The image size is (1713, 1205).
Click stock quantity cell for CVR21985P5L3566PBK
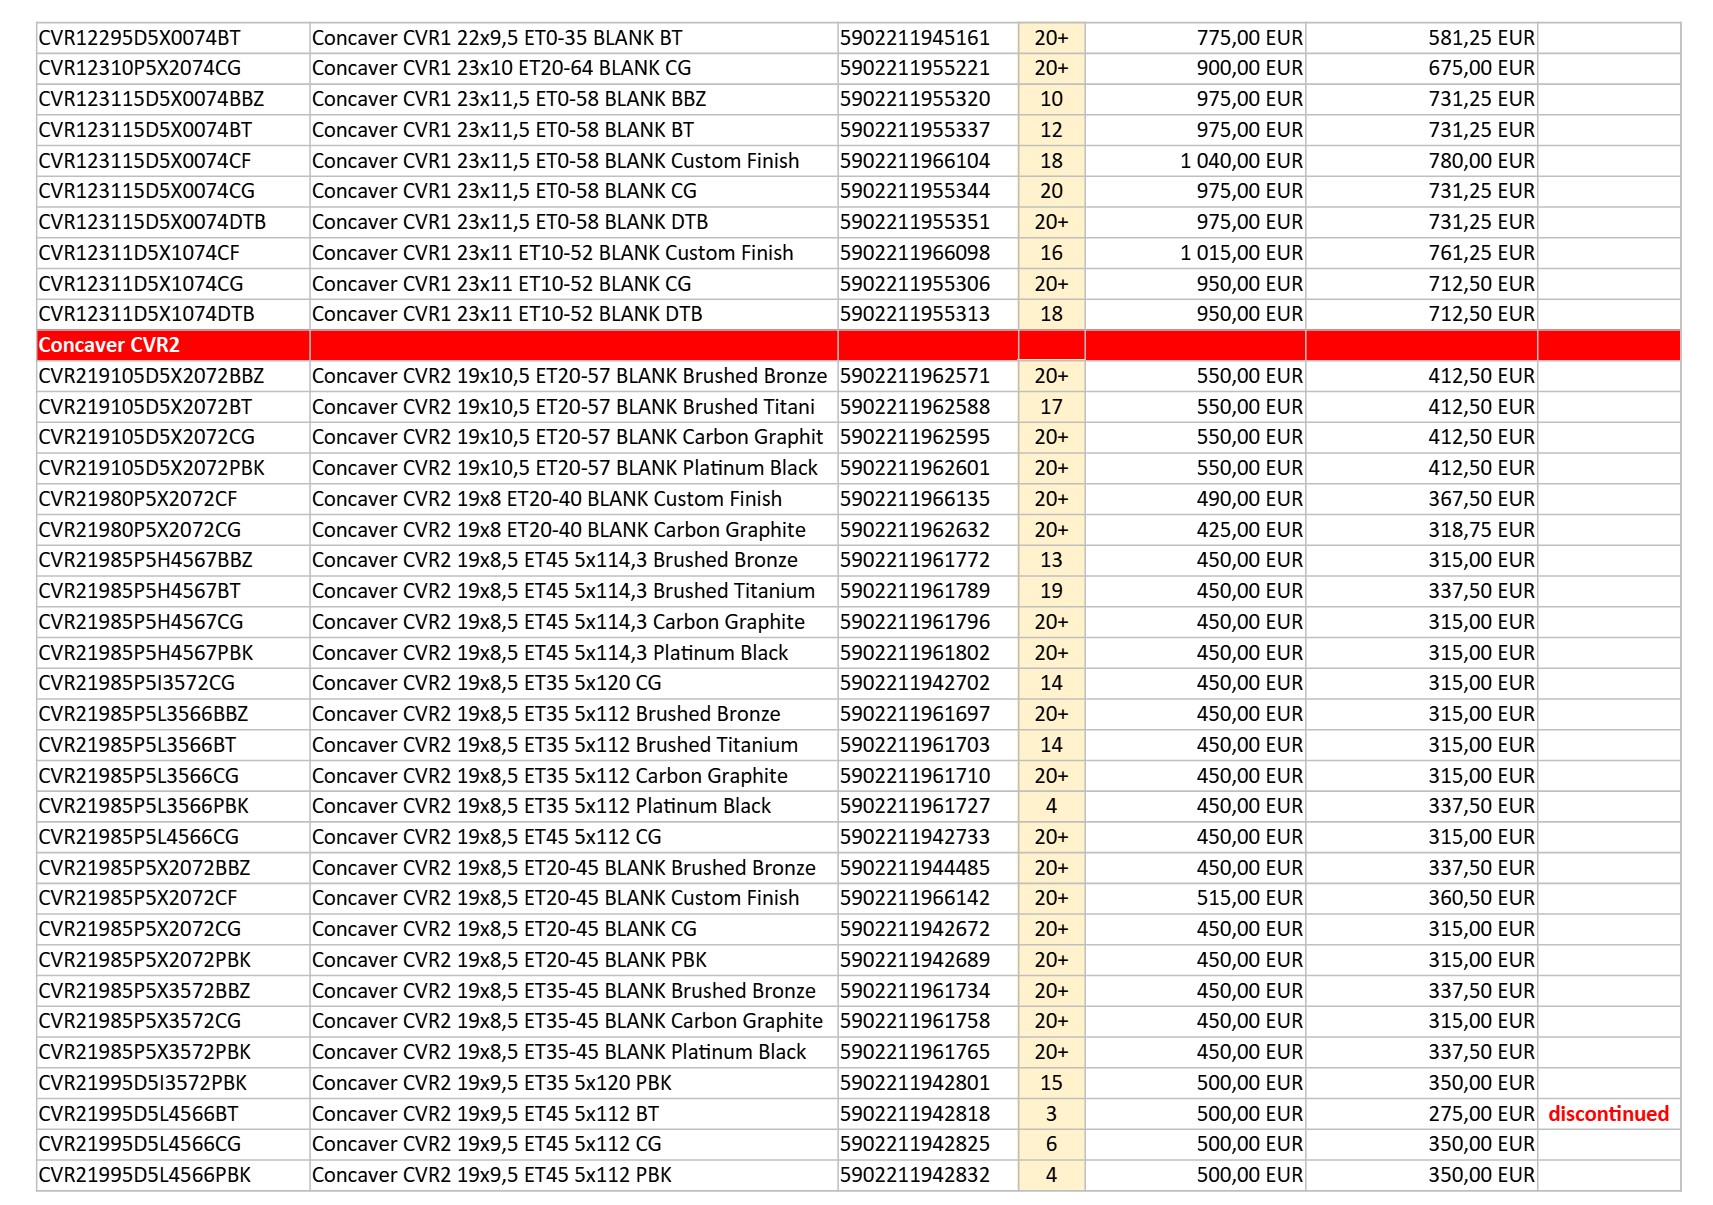pos(1051,806)
